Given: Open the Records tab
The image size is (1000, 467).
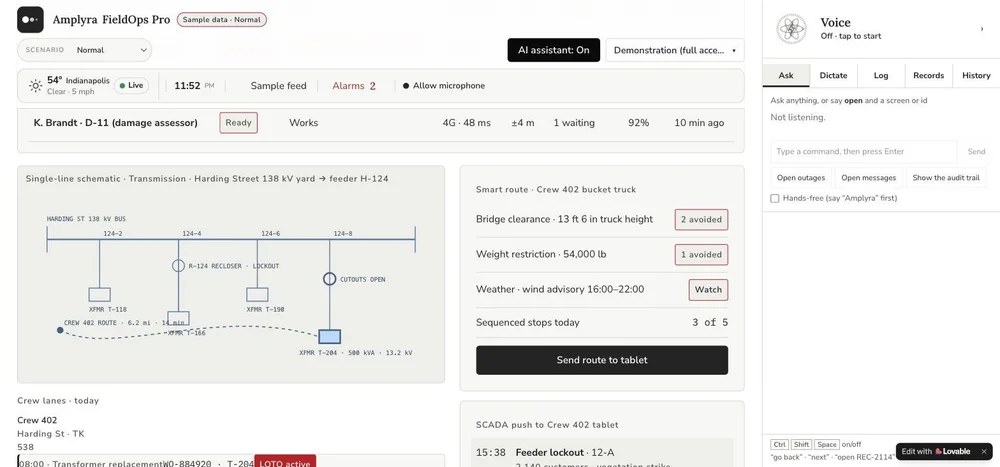Looking at the screenshot, I should 929,75.
